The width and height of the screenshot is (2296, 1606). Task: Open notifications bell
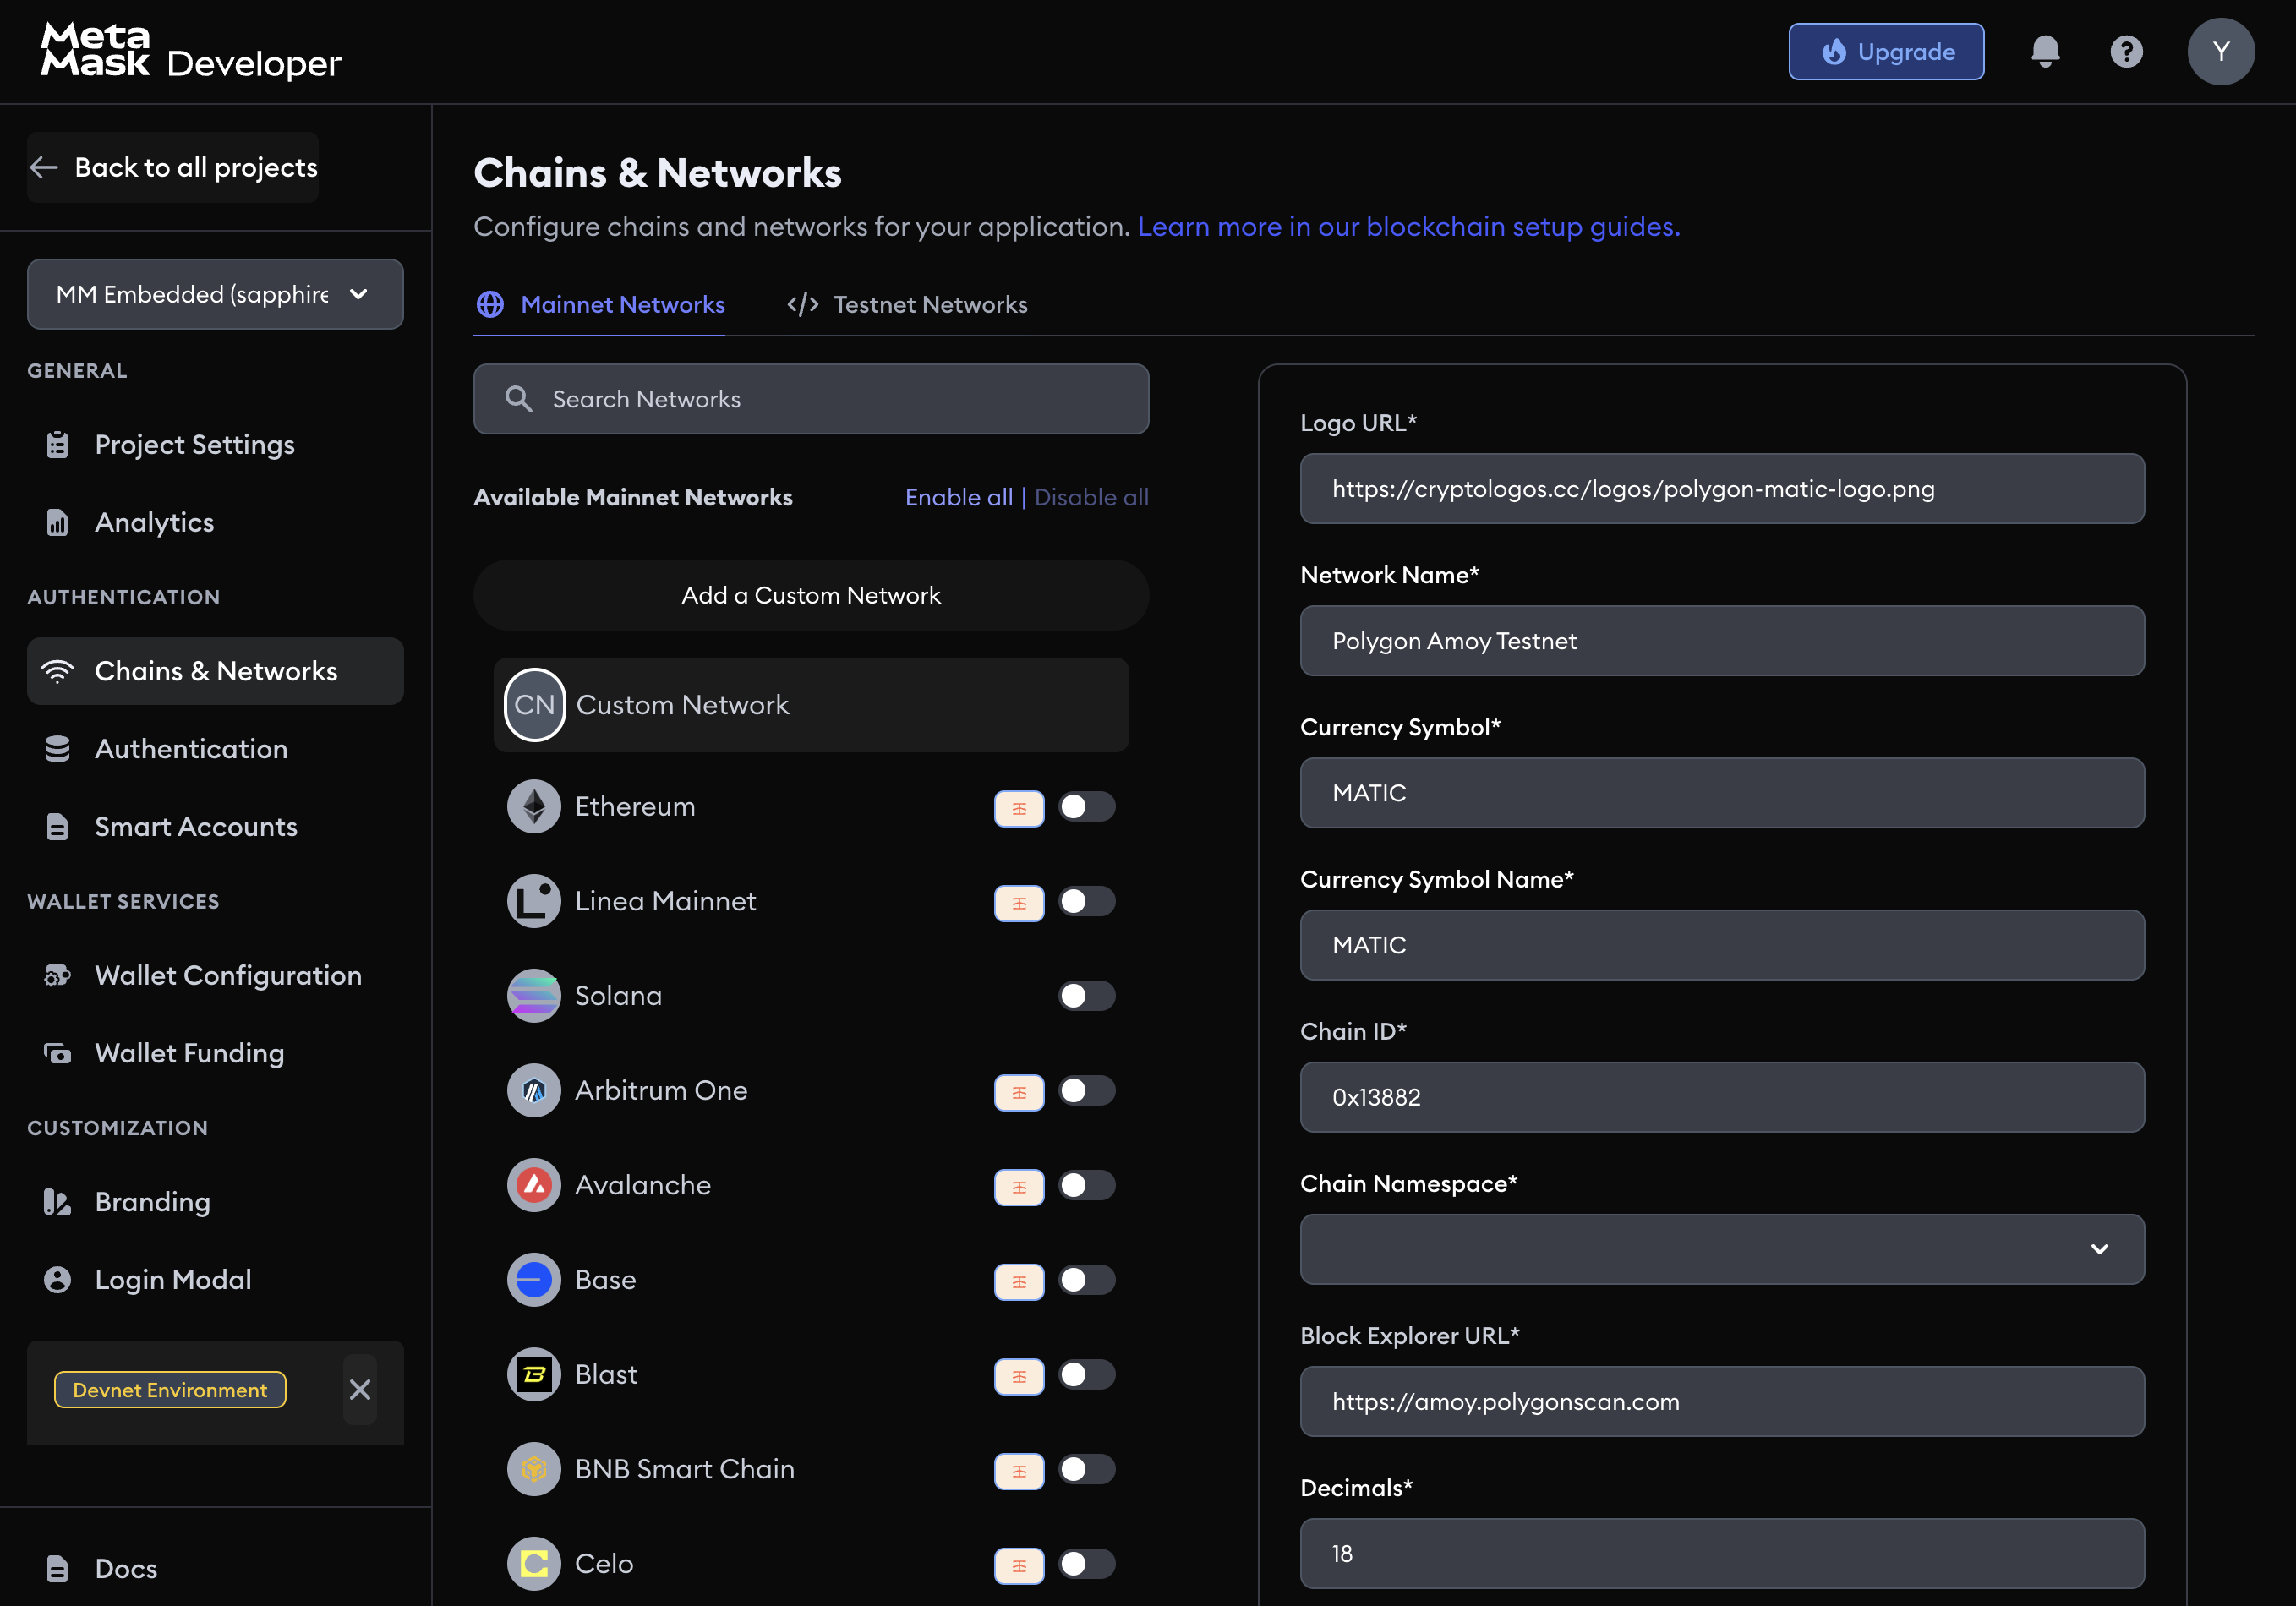[2045, 52]
